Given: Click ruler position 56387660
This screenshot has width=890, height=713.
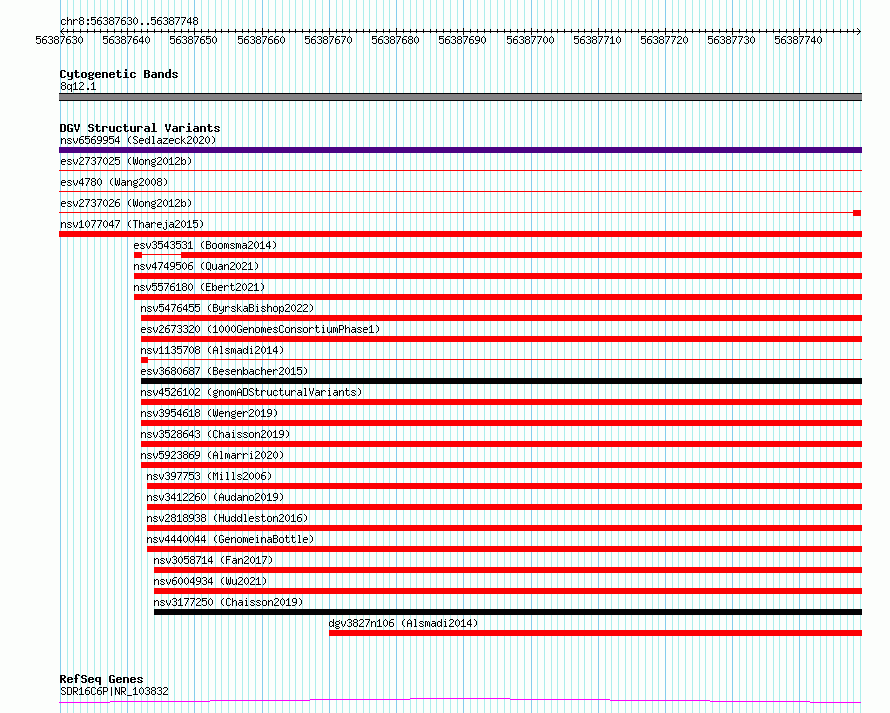Looking at the screenshot, I should tap(261, 40).
